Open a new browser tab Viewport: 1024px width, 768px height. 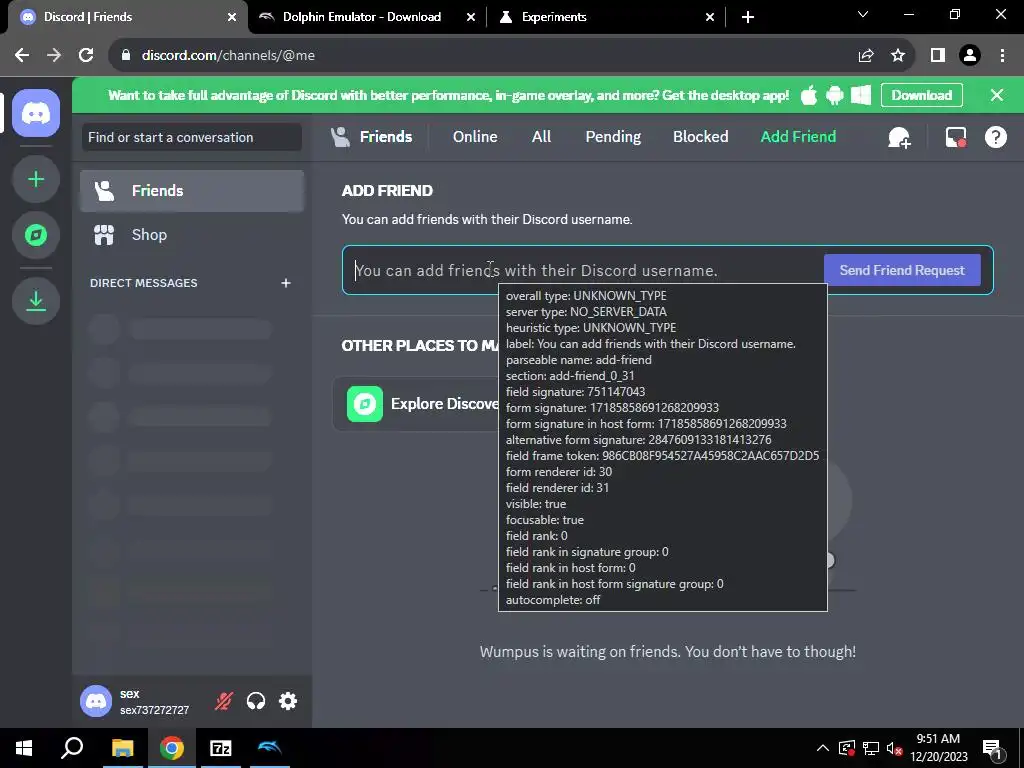(748, 17)
